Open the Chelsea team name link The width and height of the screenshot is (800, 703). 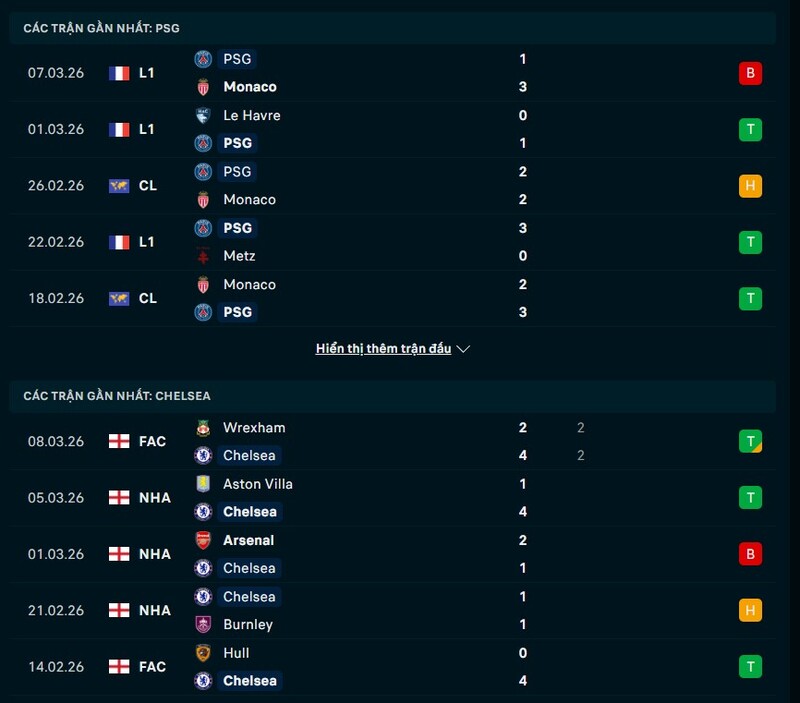249,455
